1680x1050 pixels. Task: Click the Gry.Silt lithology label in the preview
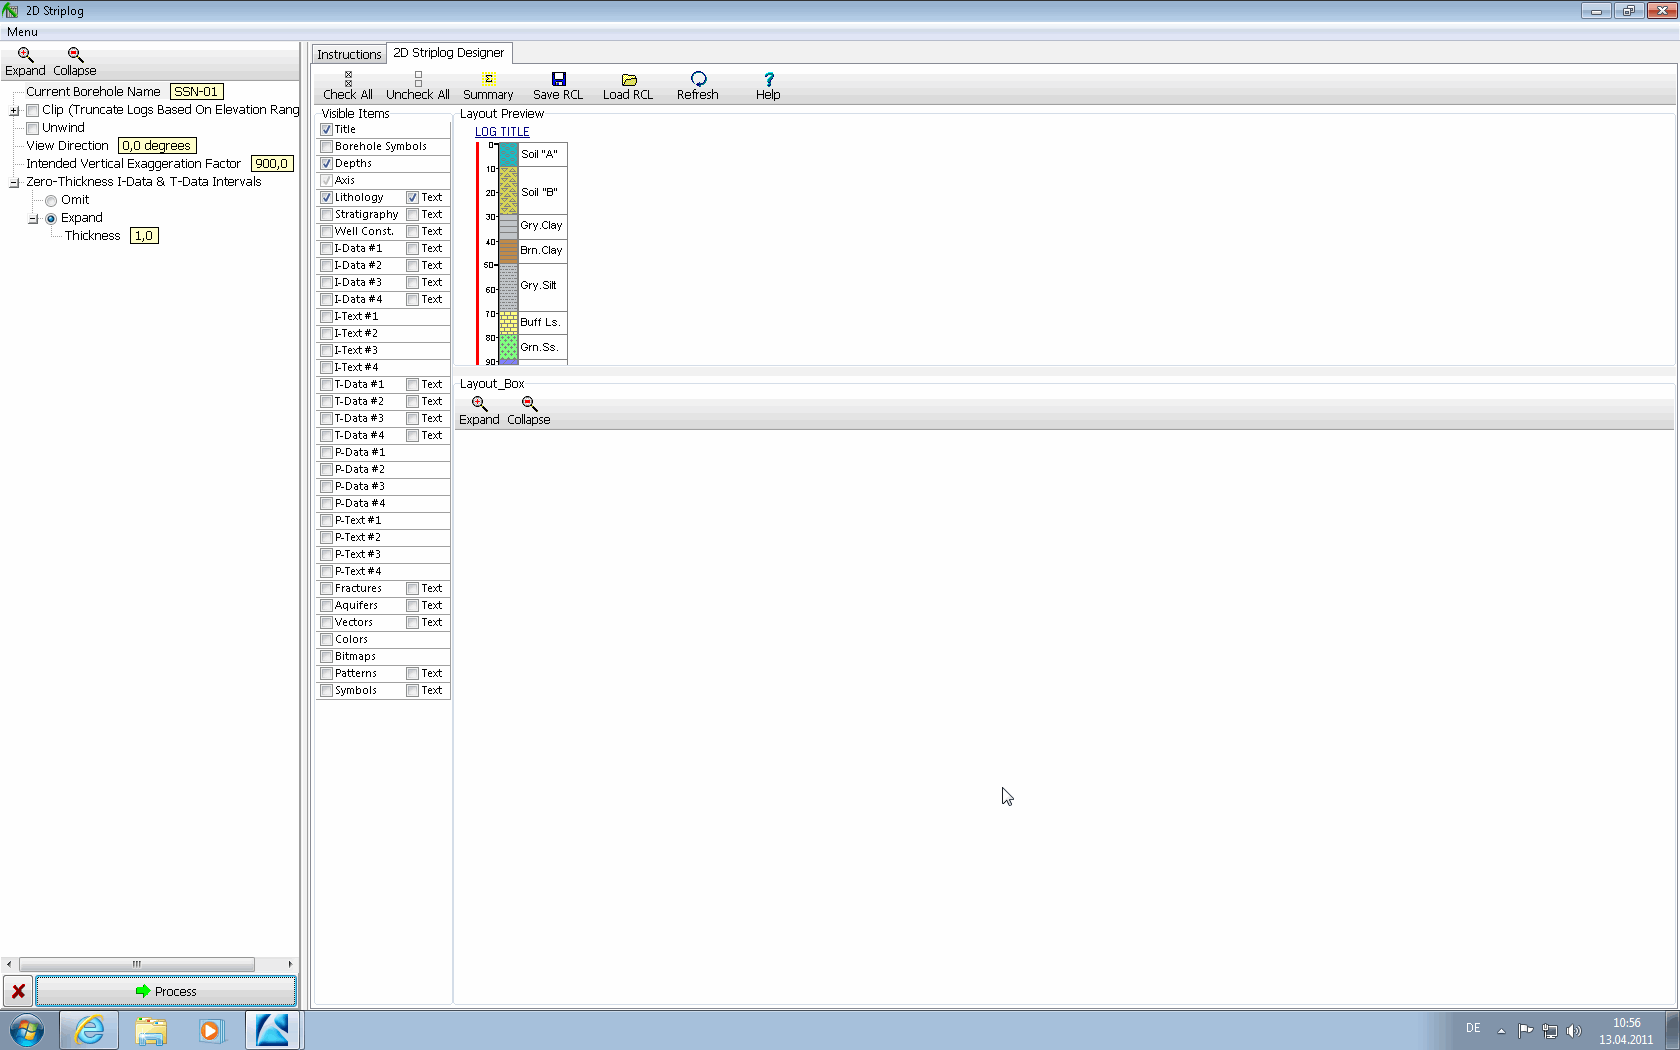(538, 285)
